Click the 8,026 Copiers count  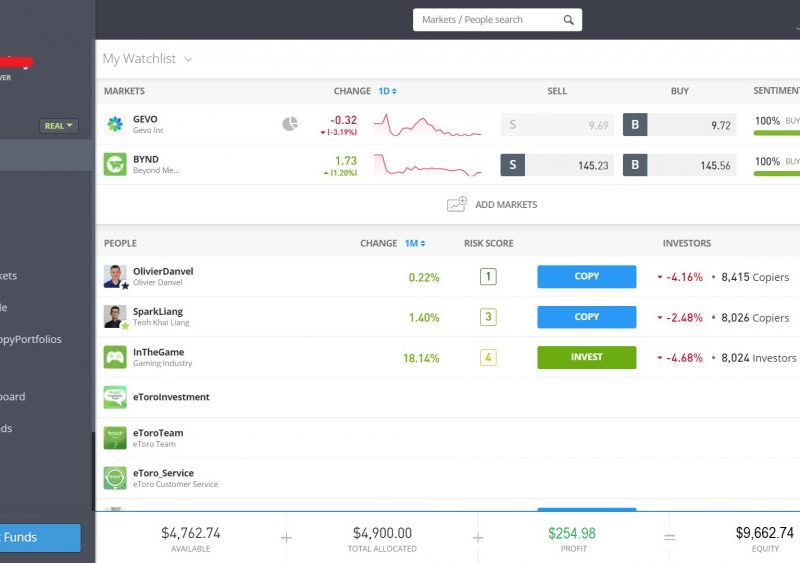coord(755,318)
